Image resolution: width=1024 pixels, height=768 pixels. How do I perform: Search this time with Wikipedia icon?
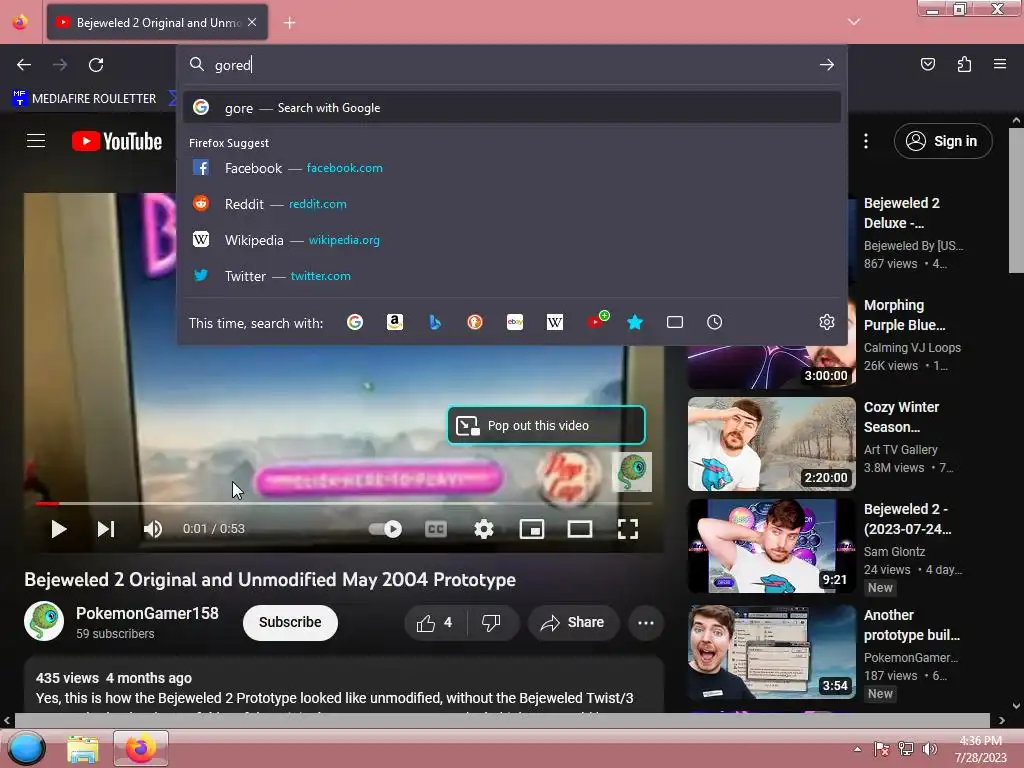coord(554,322)
